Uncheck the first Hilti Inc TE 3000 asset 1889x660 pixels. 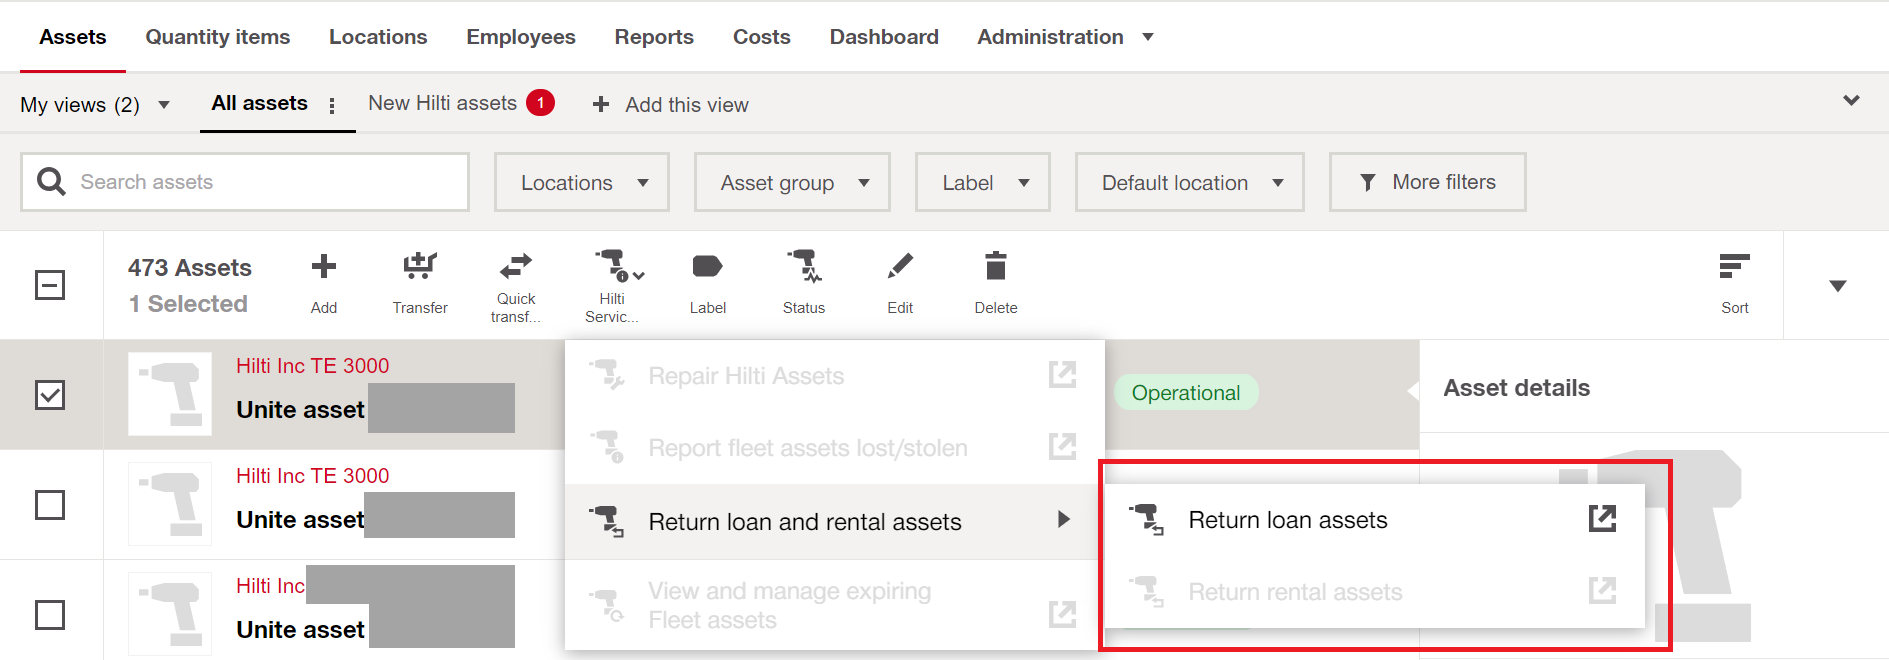50,395
